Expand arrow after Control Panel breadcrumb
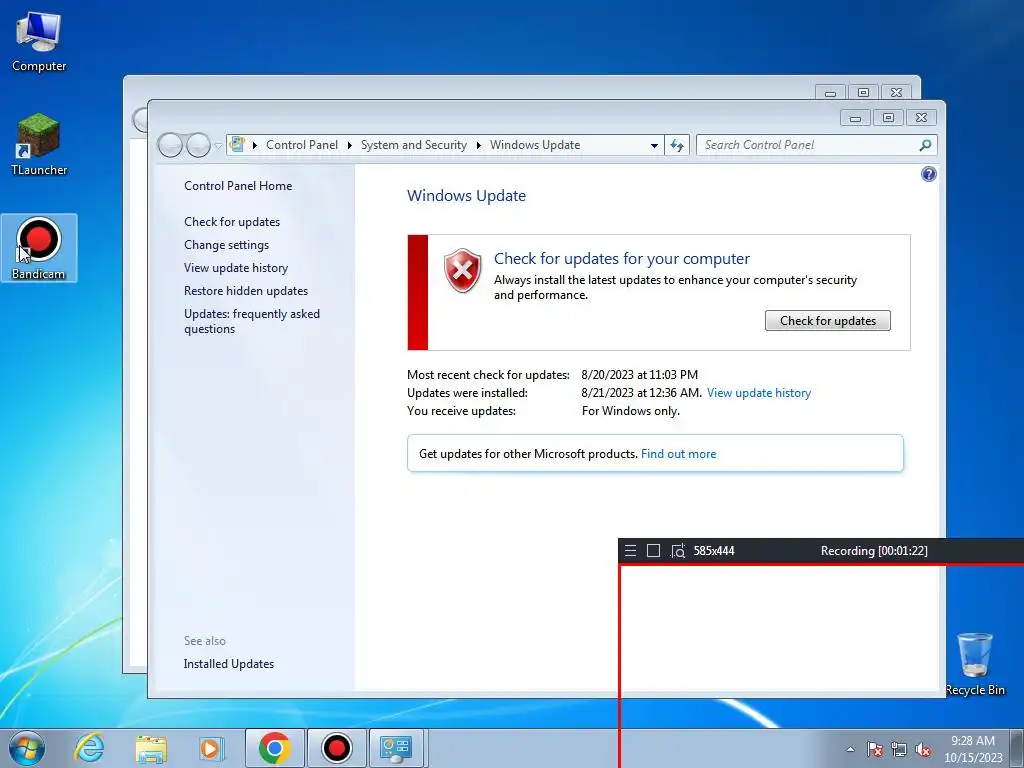 [349, 146]
